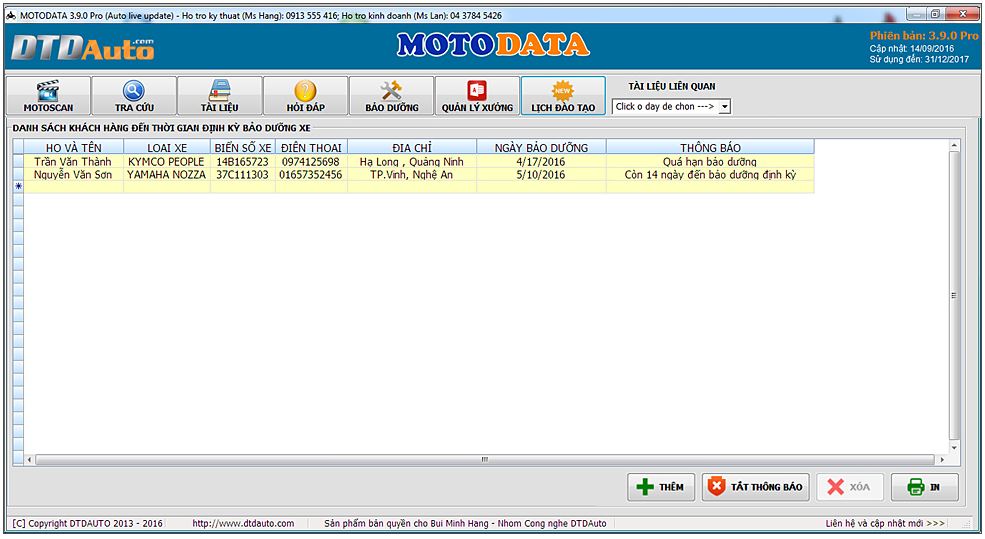Sort by ĐIỆN THOẠI column header
Image resolution: width=985 pixels, height=539 pixels.
click(x=311, y=148)
